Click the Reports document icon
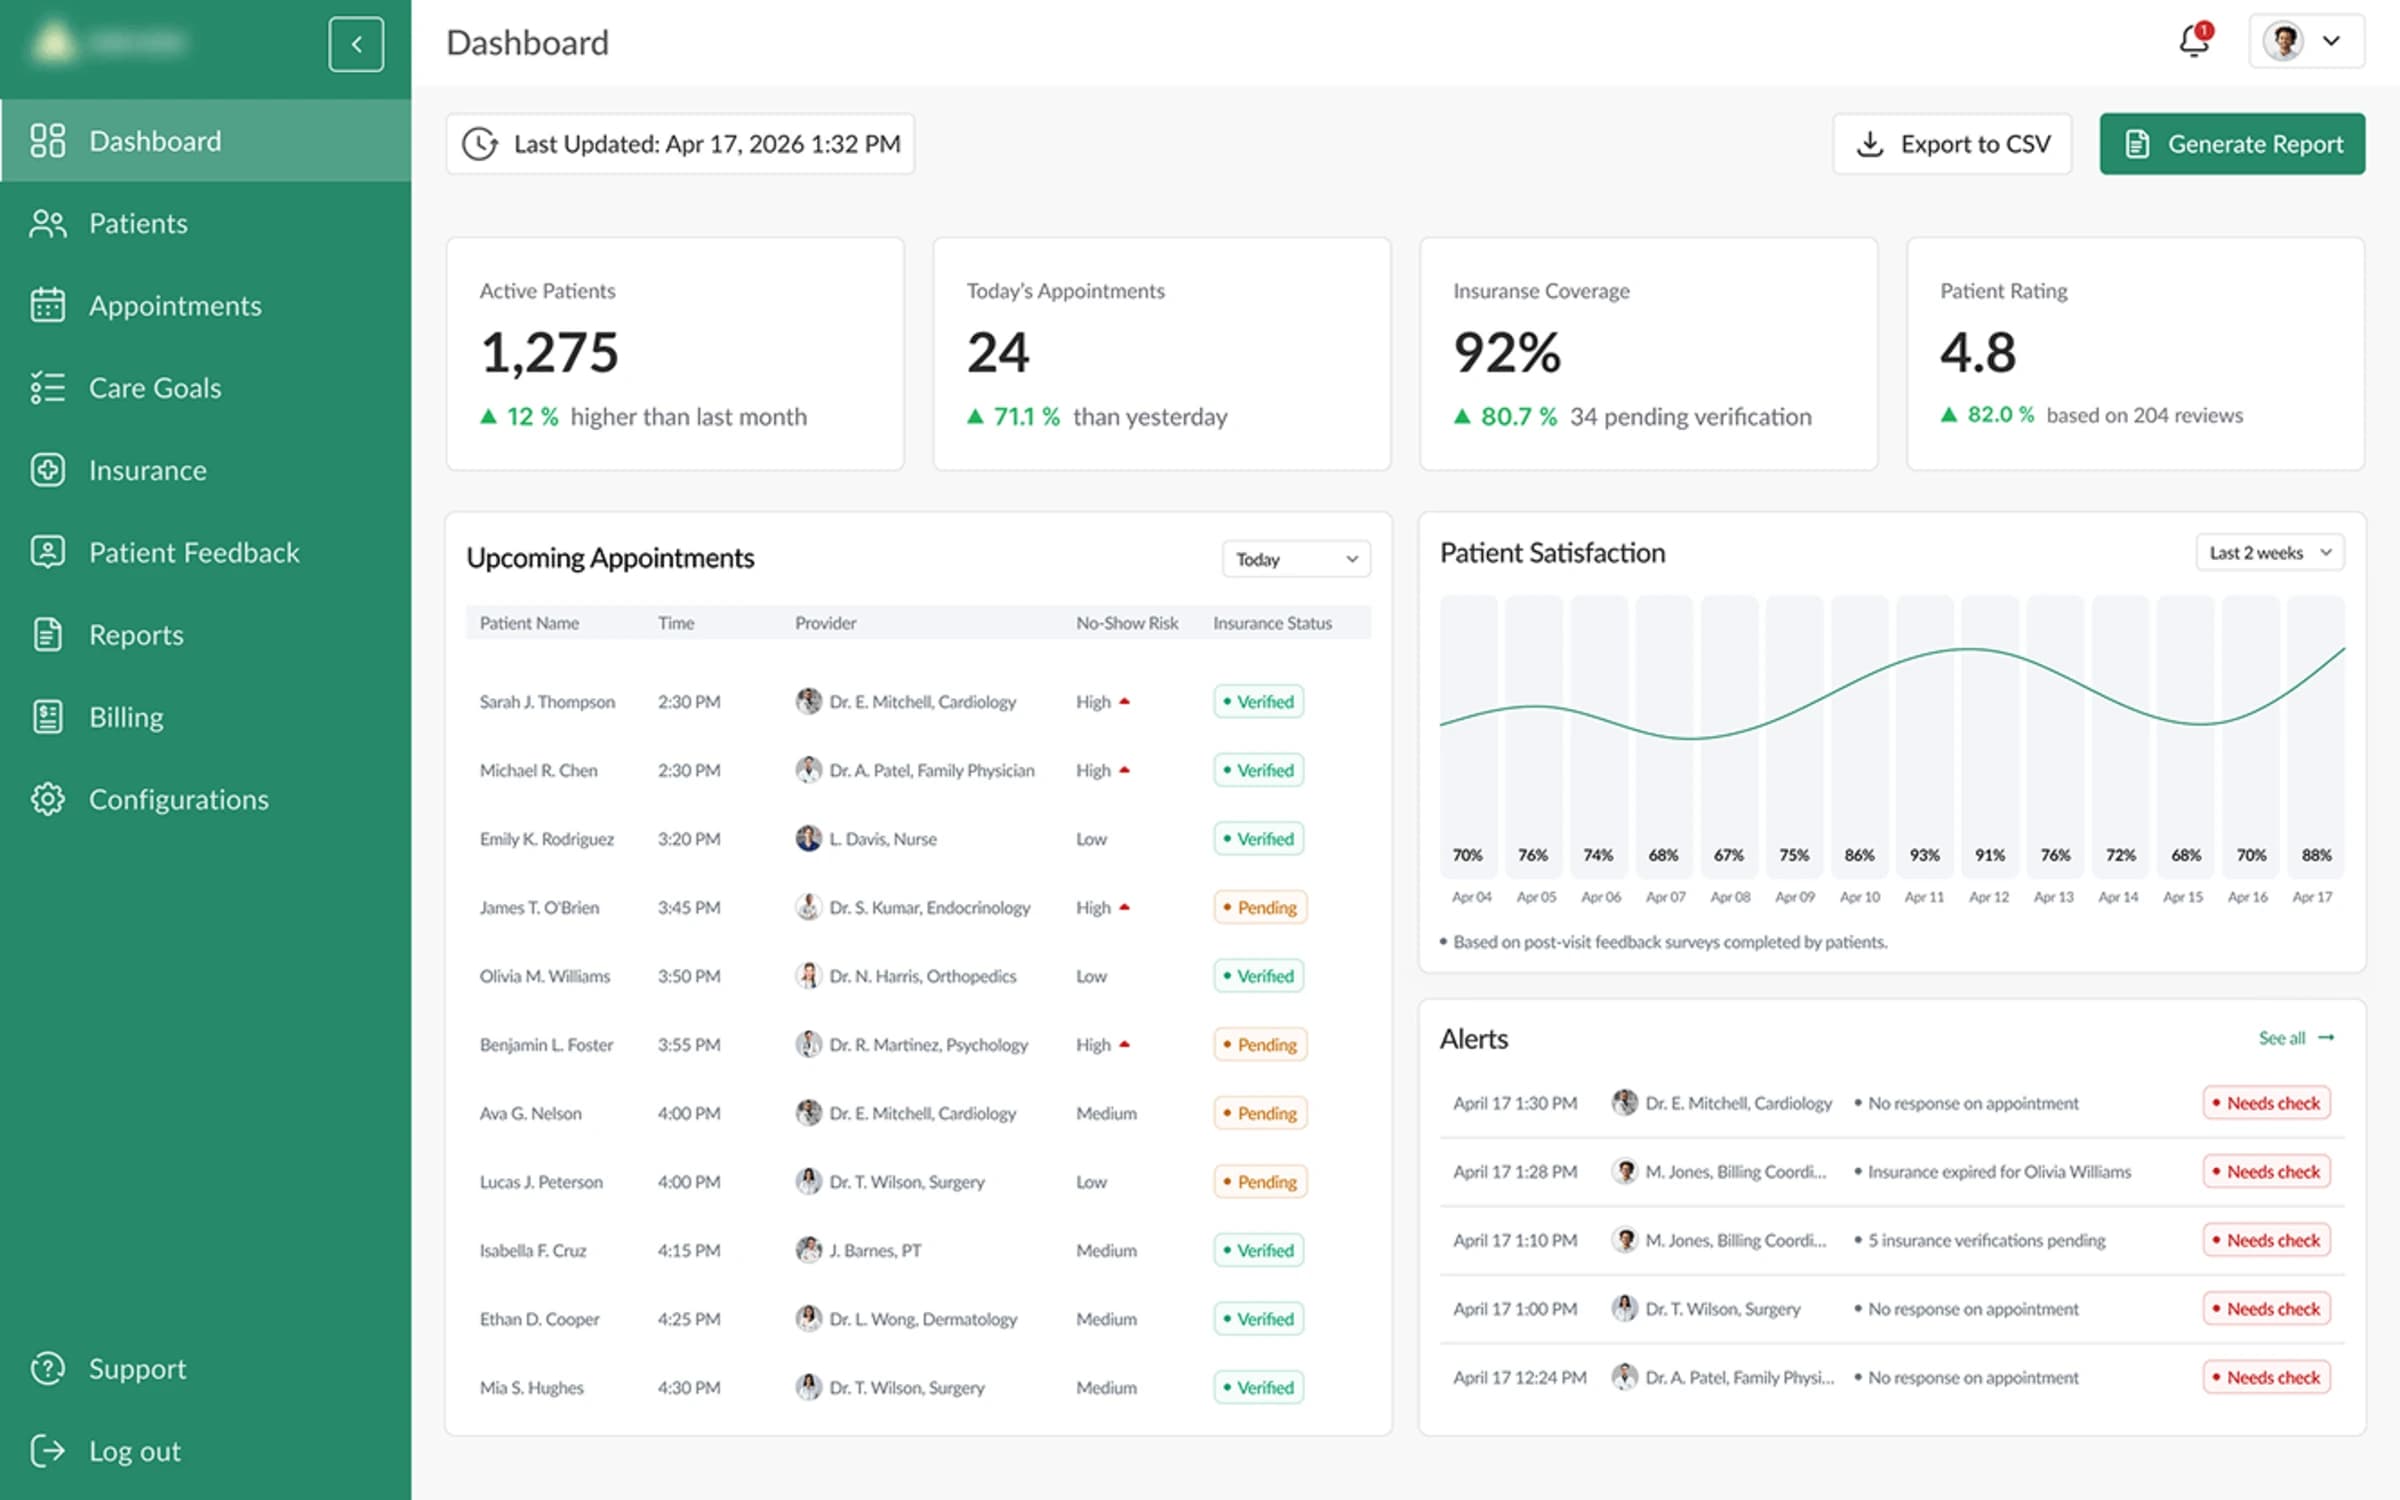2400x1500 pixels. (47, 635)
